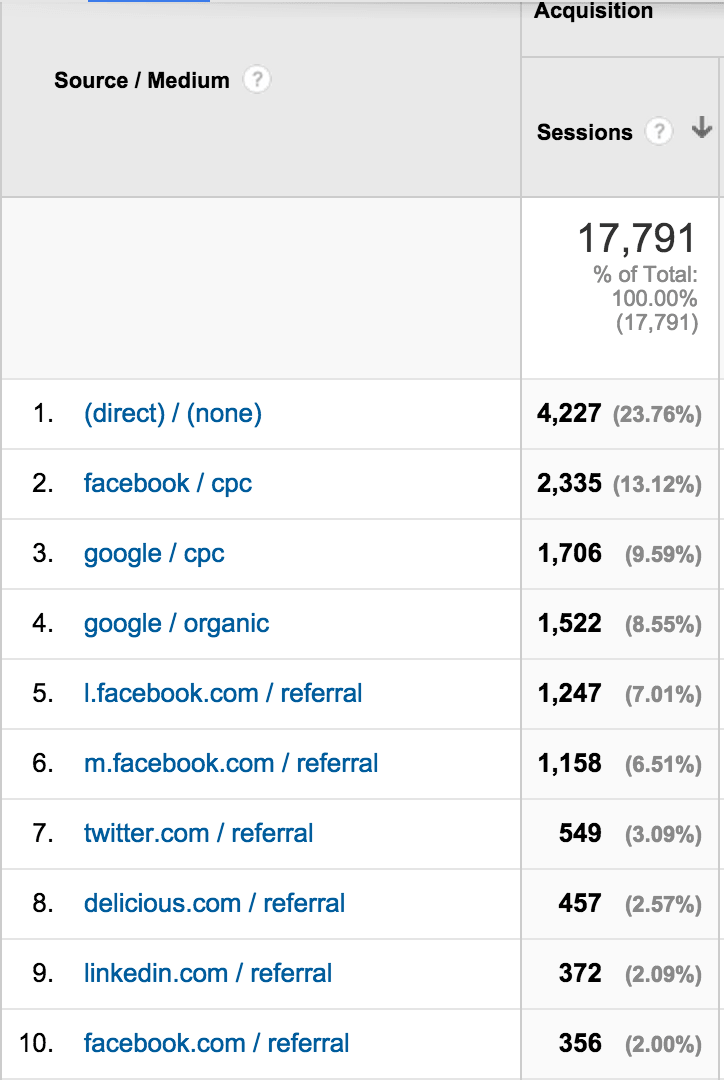Open help icon beside Source / Medium
This screenshot has width=724, height=1084.
click(257, 80)
